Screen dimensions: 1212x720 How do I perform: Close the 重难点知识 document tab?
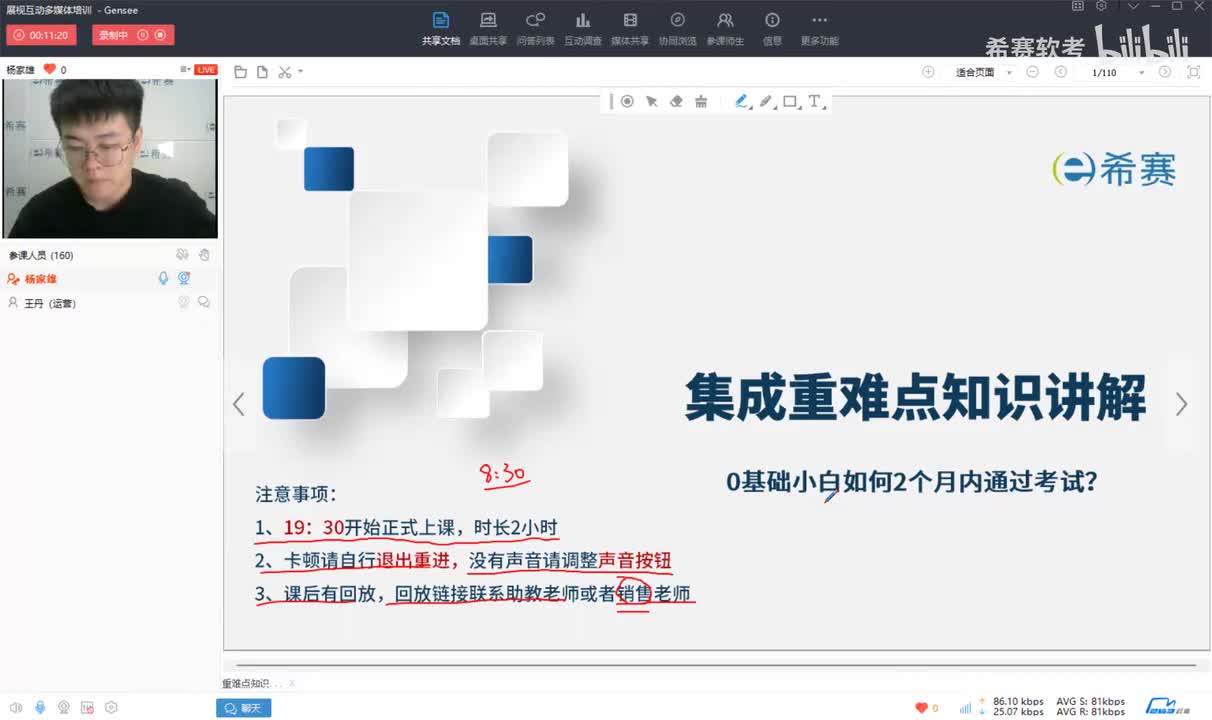[291, 684]
